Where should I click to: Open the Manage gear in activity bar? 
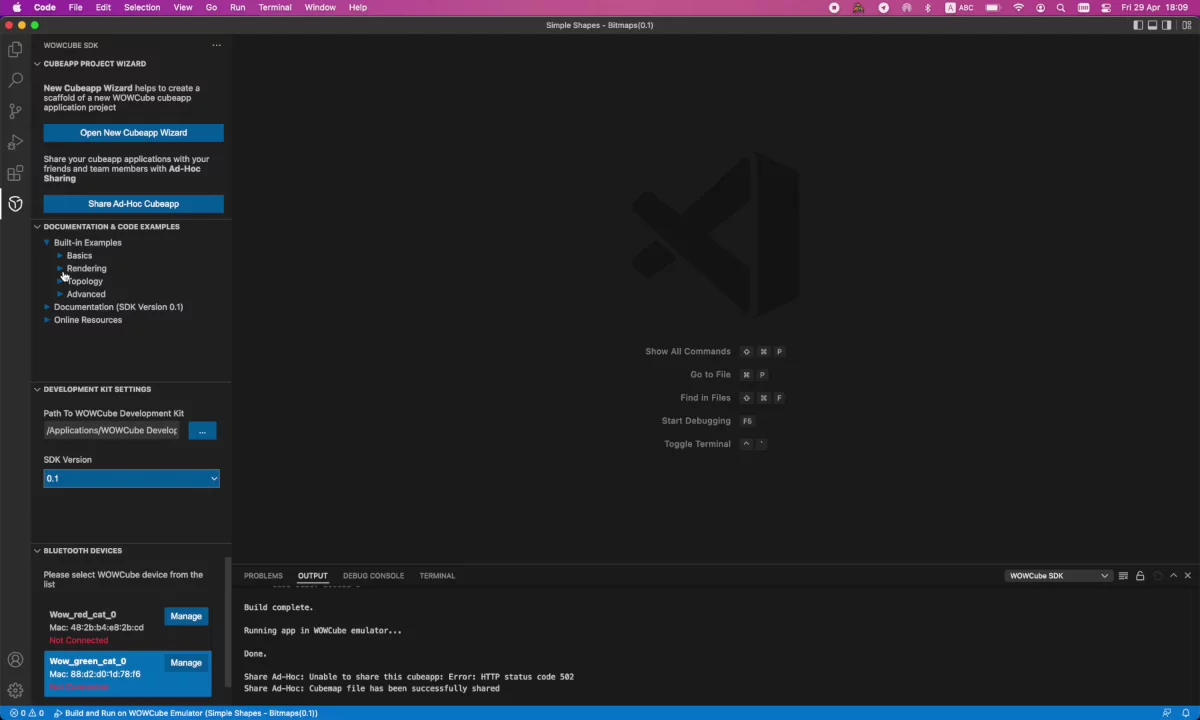pyautogui.click(x=15, y=690)
